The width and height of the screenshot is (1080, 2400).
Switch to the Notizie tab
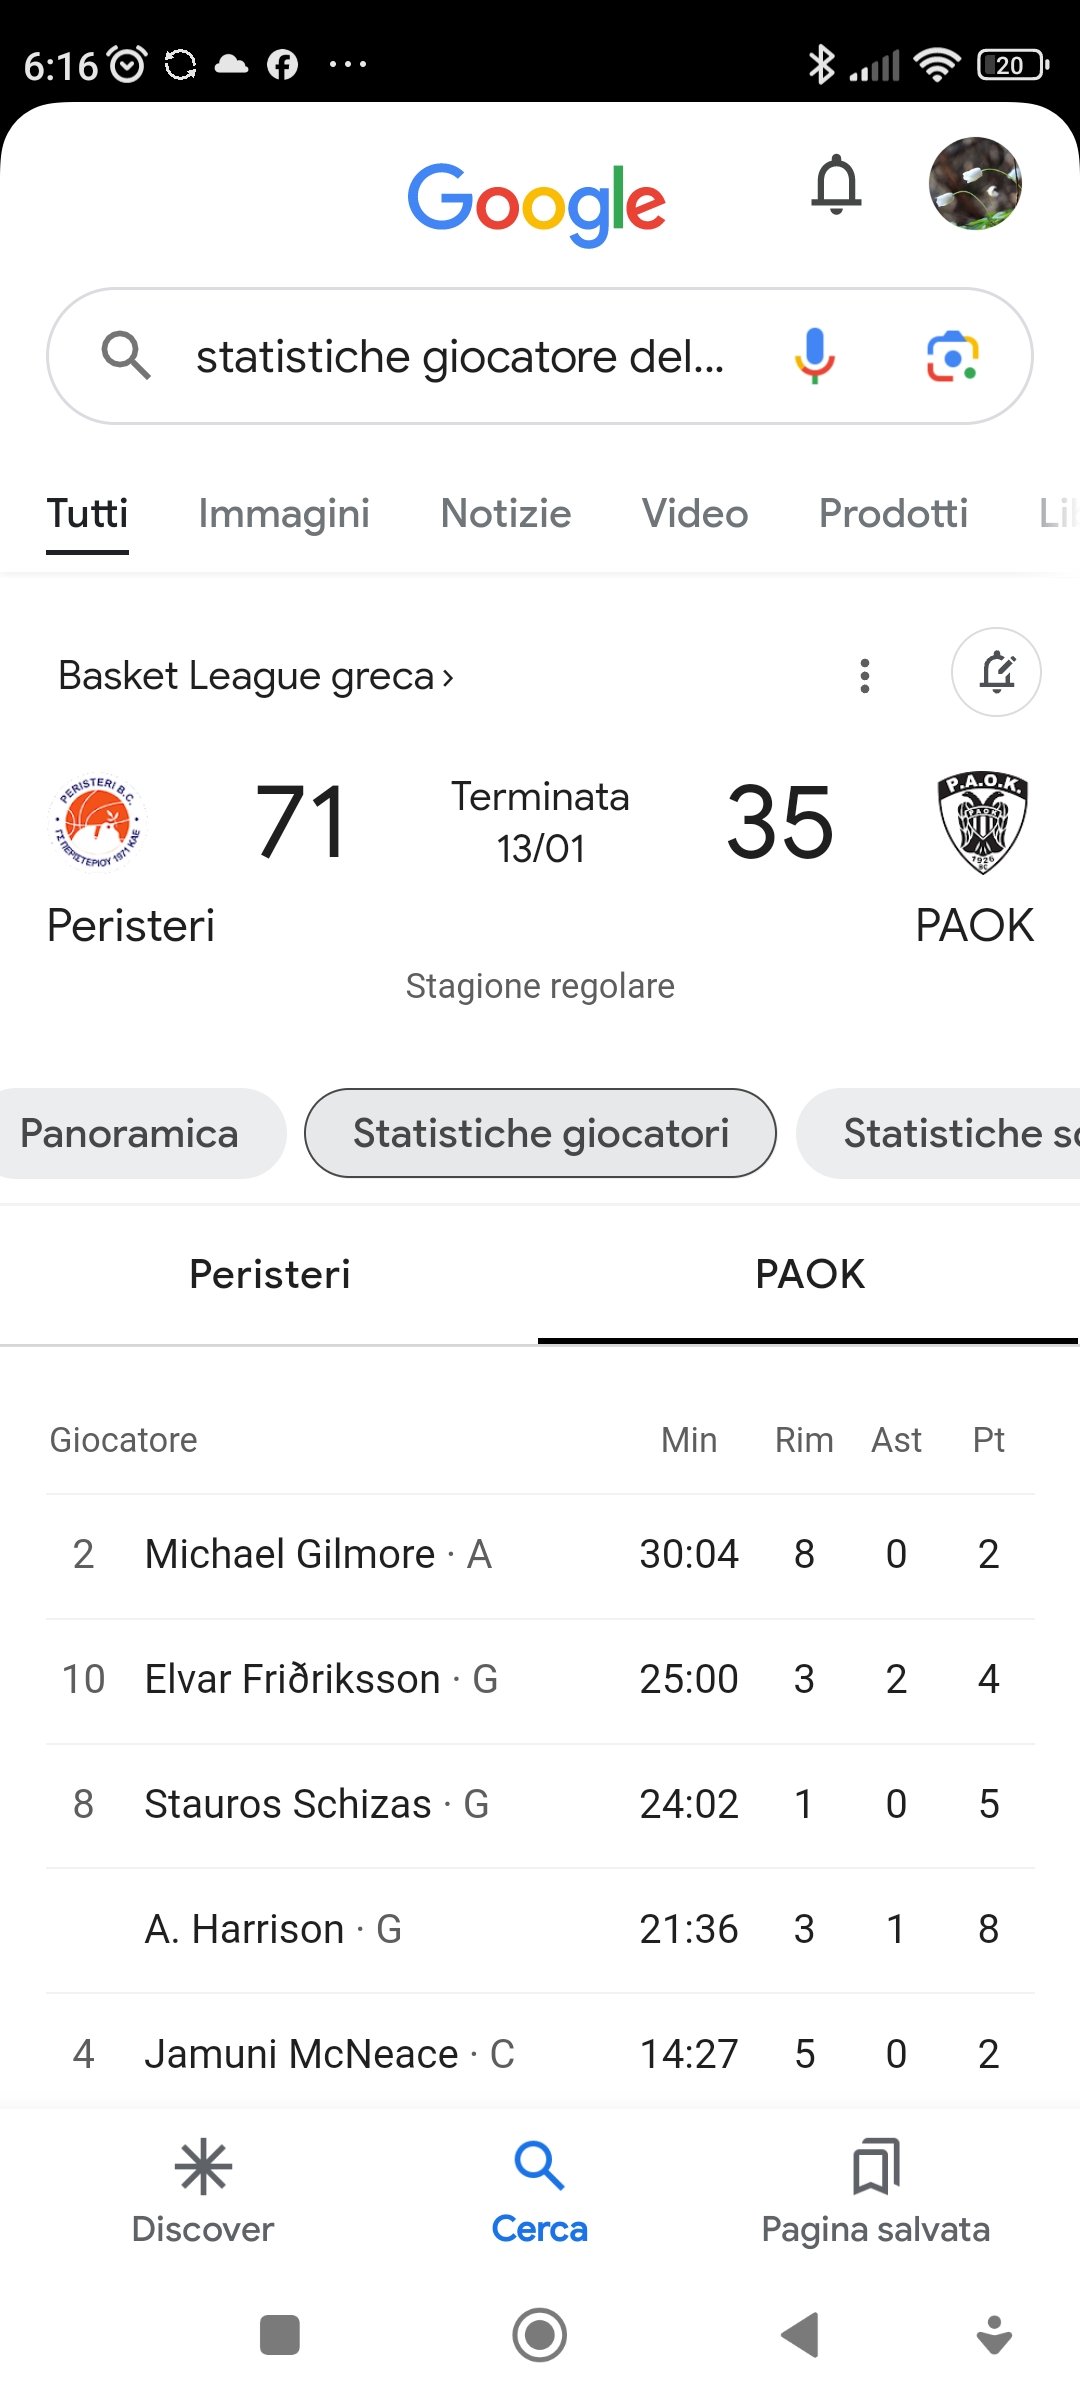pyautogui.click(x=506, y=514)
